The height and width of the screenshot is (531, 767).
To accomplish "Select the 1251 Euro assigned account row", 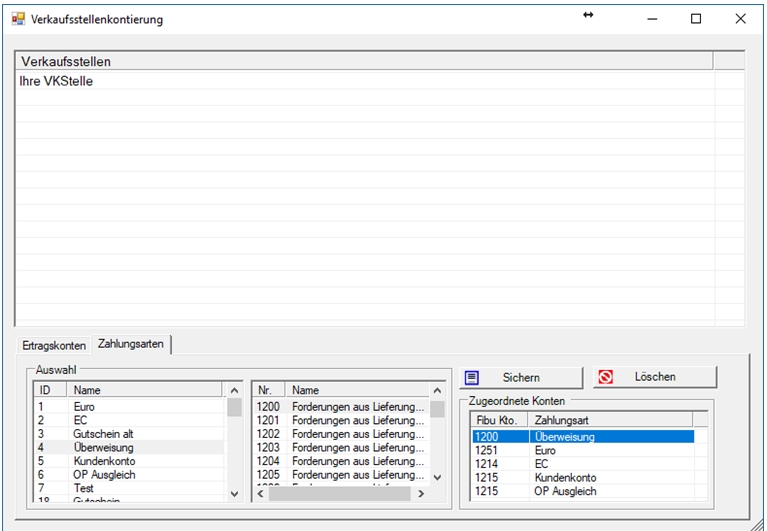I will click(582, 451).
